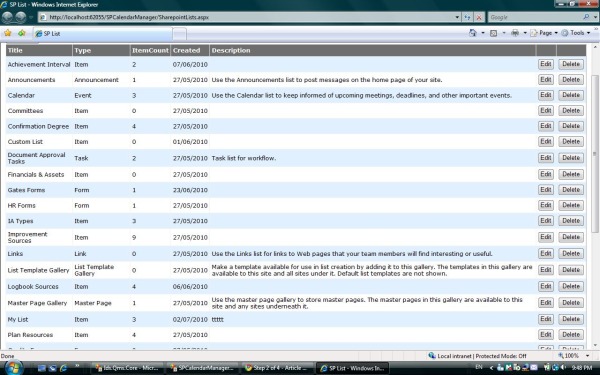The image size is (600, 375).
Task: Click the browser Back button
Action: coord(7,17)
